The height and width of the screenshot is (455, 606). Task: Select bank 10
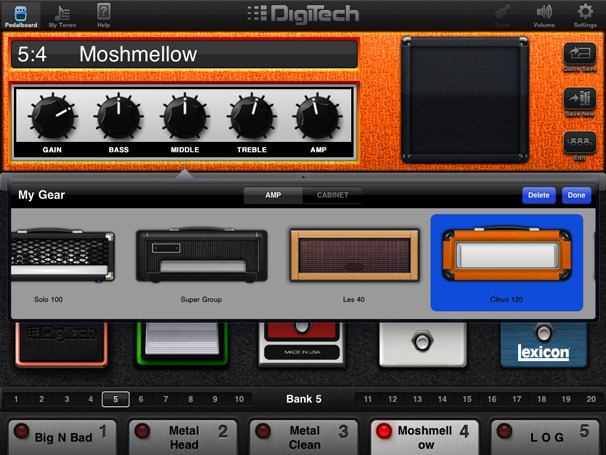point(239,399)
